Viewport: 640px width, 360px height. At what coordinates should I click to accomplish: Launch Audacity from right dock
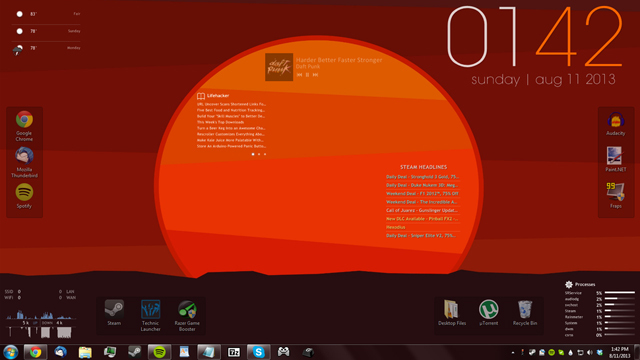pos(615,124)
